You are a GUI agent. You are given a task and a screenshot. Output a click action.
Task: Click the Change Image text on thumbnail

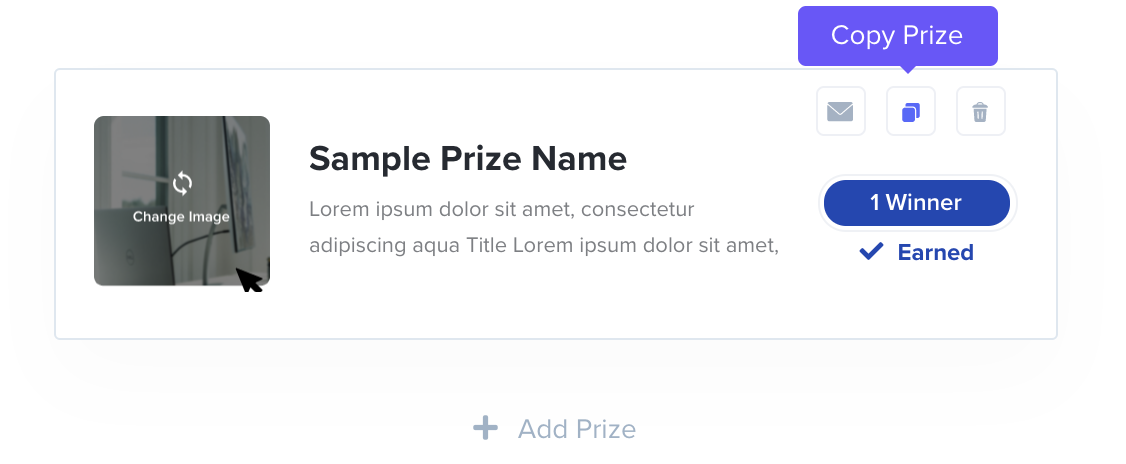(x=181, y=216)
